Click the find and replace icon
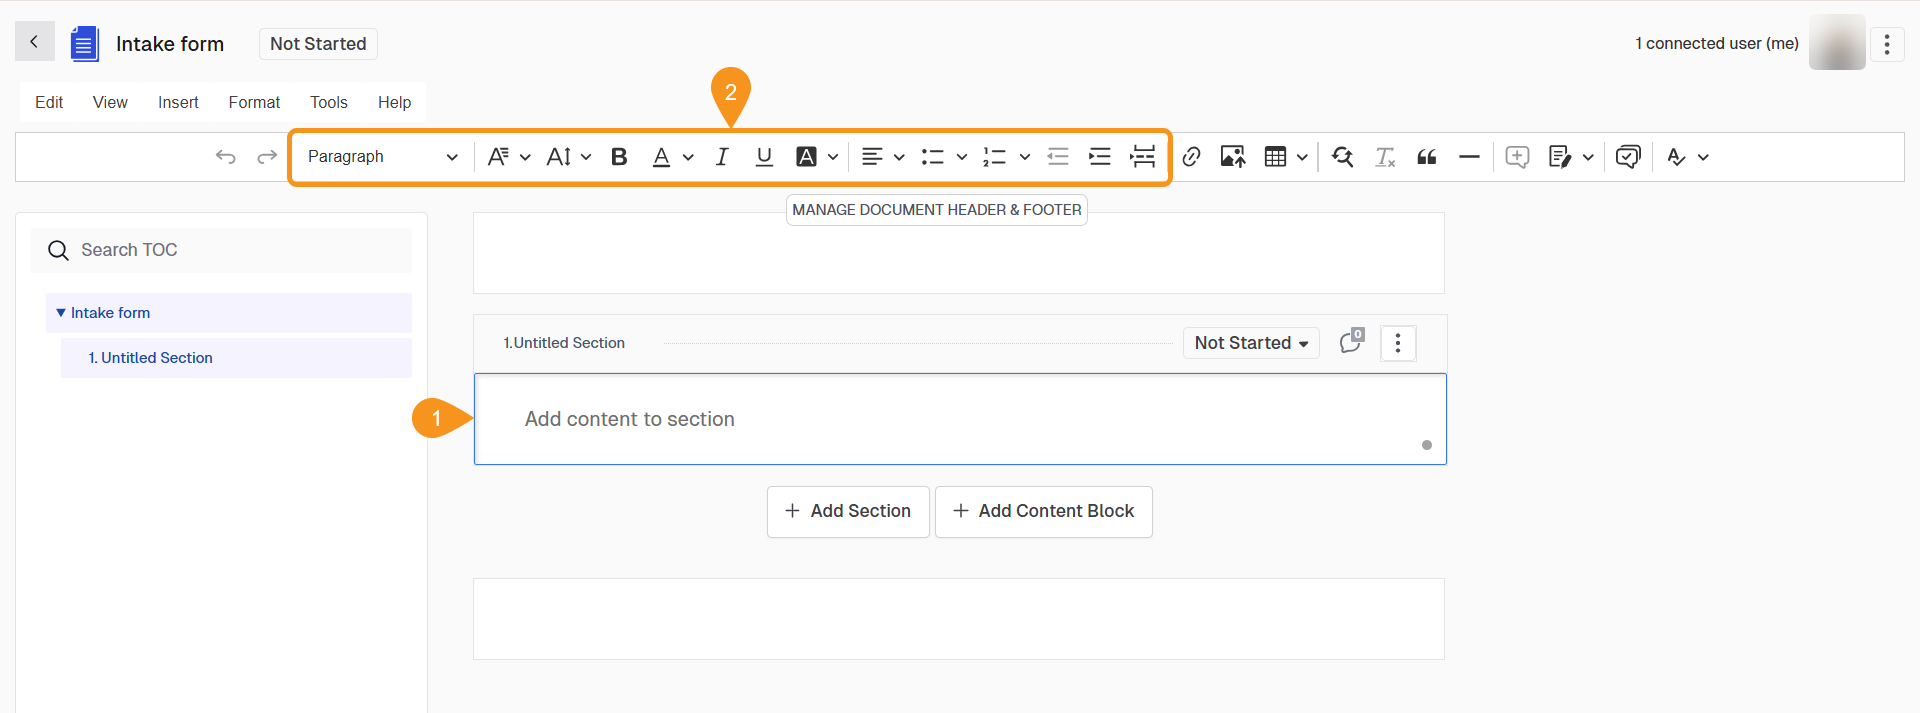This screenshot has width=1920, height=713. pyautogui.click(x=1342, y=157)
